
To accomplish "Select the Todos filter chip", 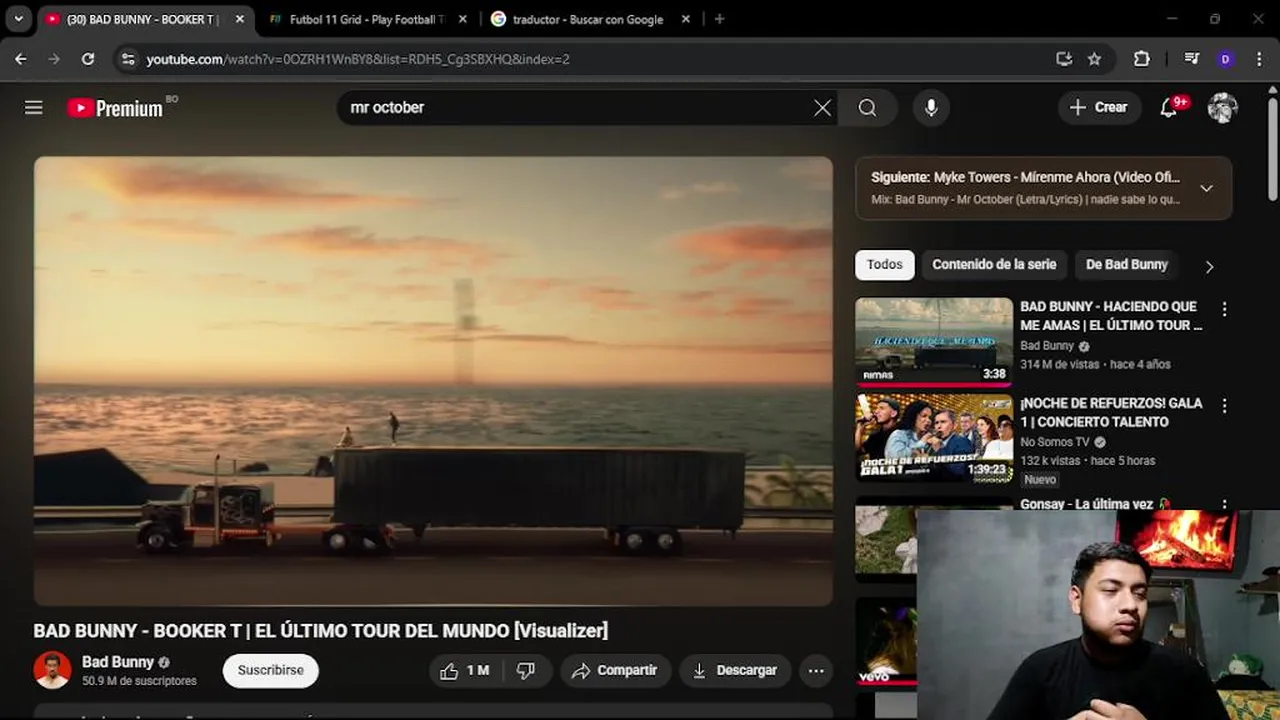I will tap(884, 265).
